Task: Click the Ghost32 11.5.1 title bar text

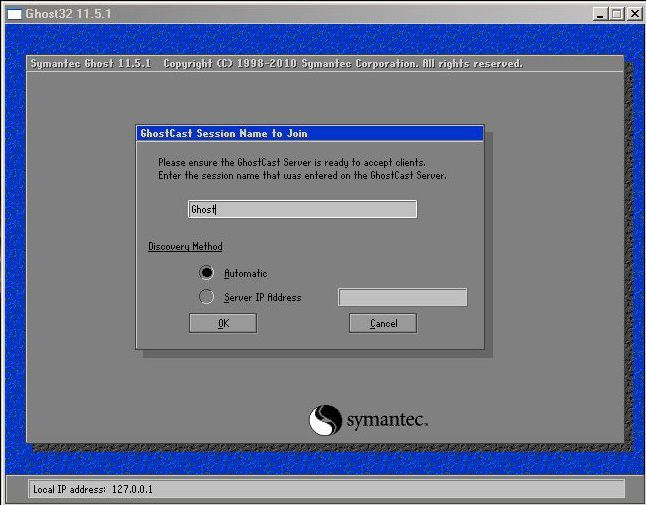Action: pos(68,14)
